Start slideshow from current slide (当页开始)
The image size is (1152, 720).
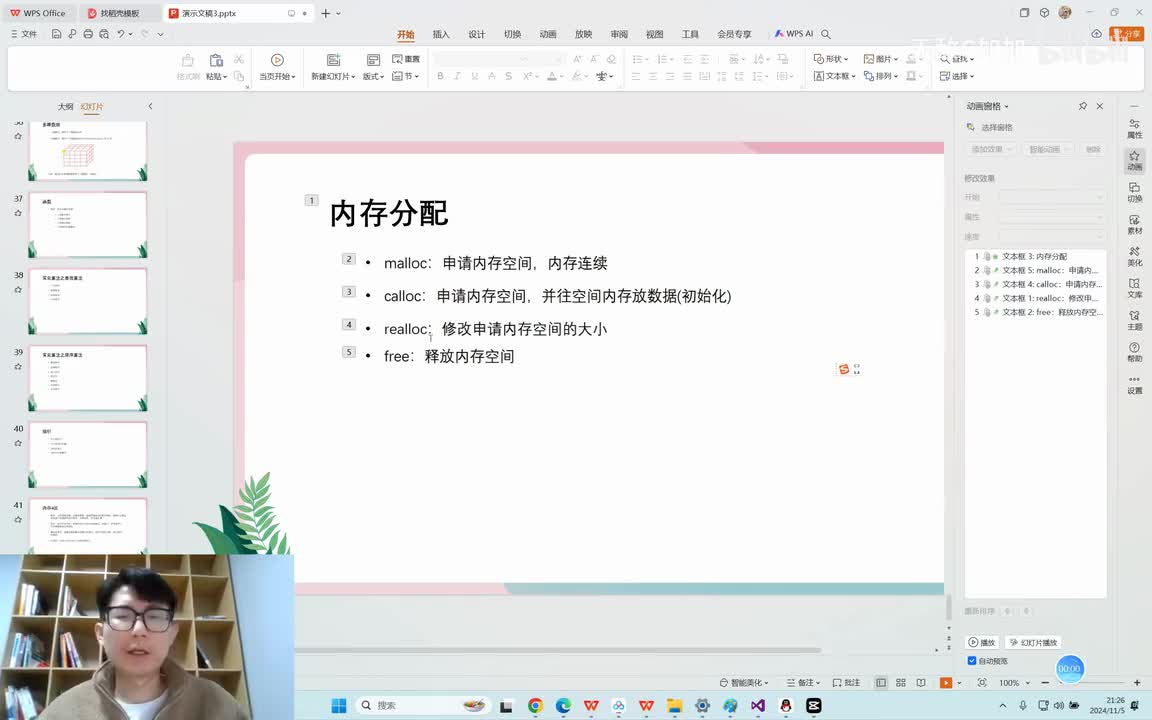pyautogui.click(x=277, y=67)
